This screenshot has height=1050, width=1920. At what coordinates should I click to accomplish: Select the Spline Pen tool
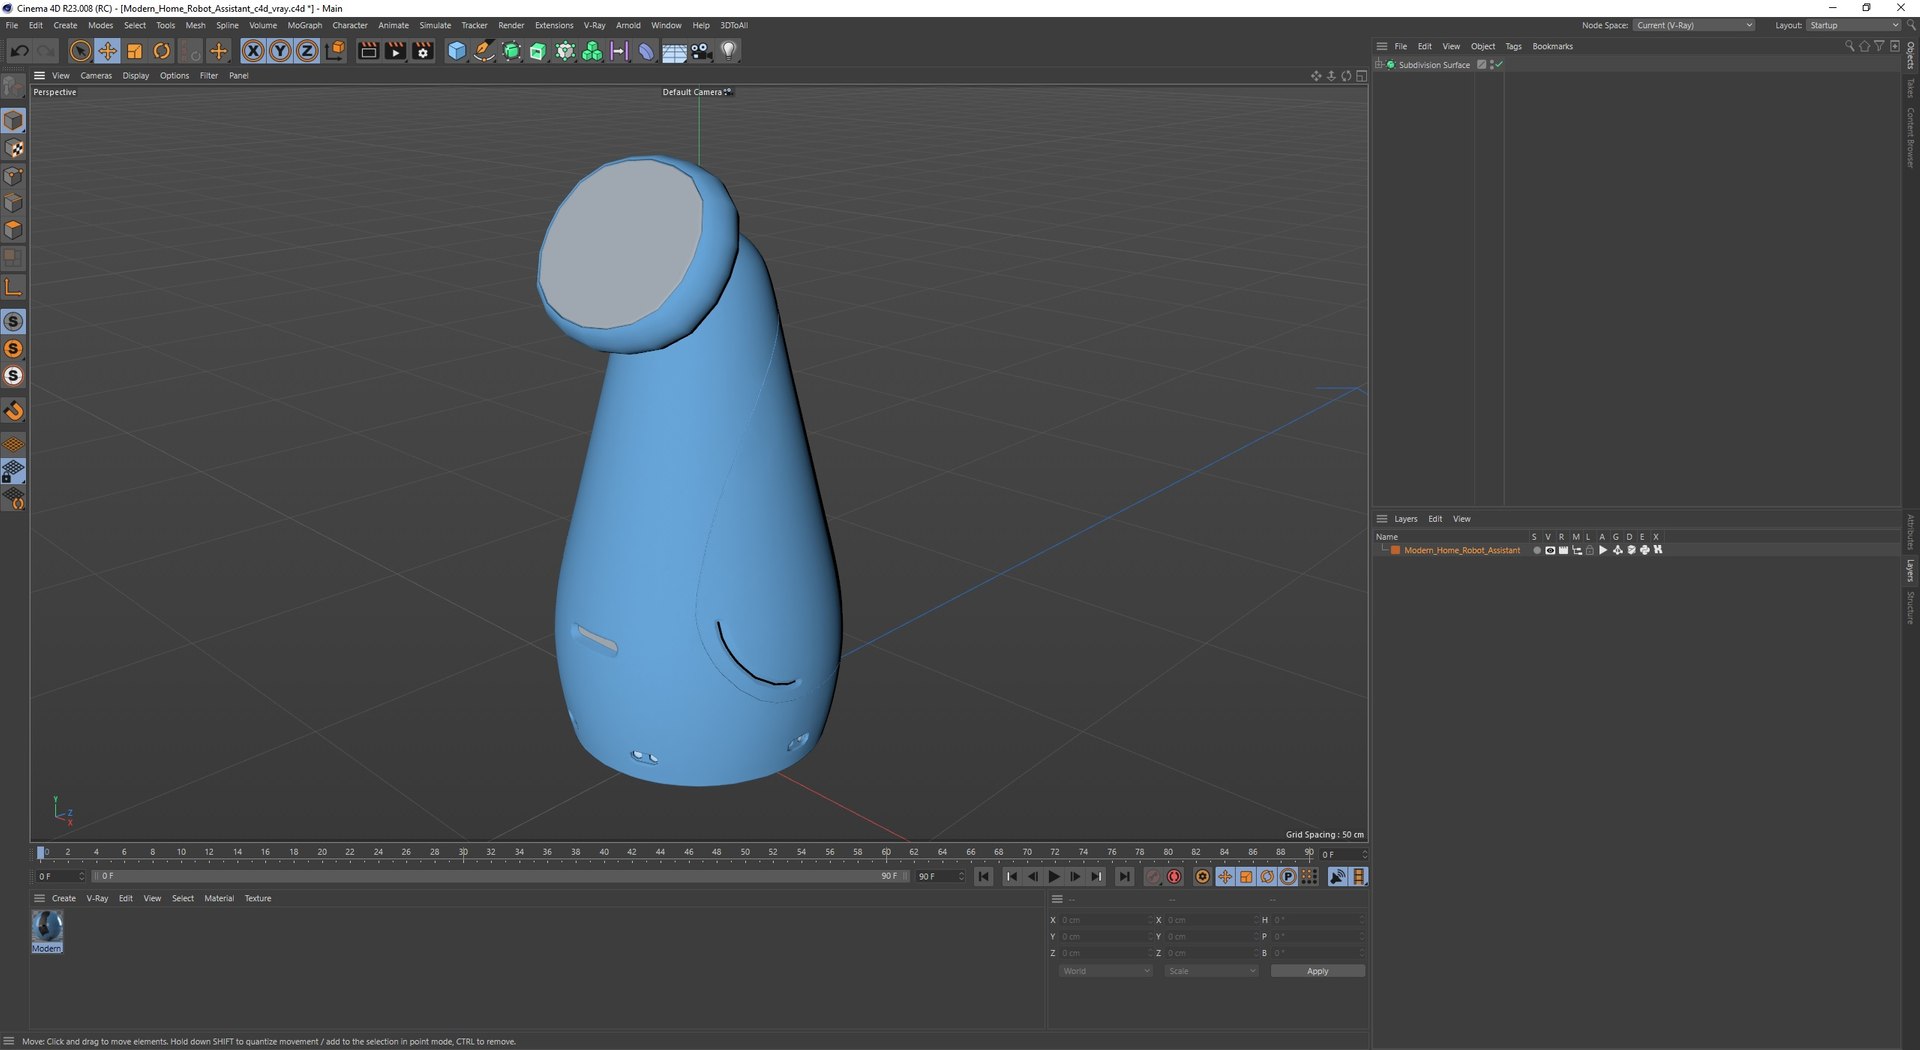484,51
